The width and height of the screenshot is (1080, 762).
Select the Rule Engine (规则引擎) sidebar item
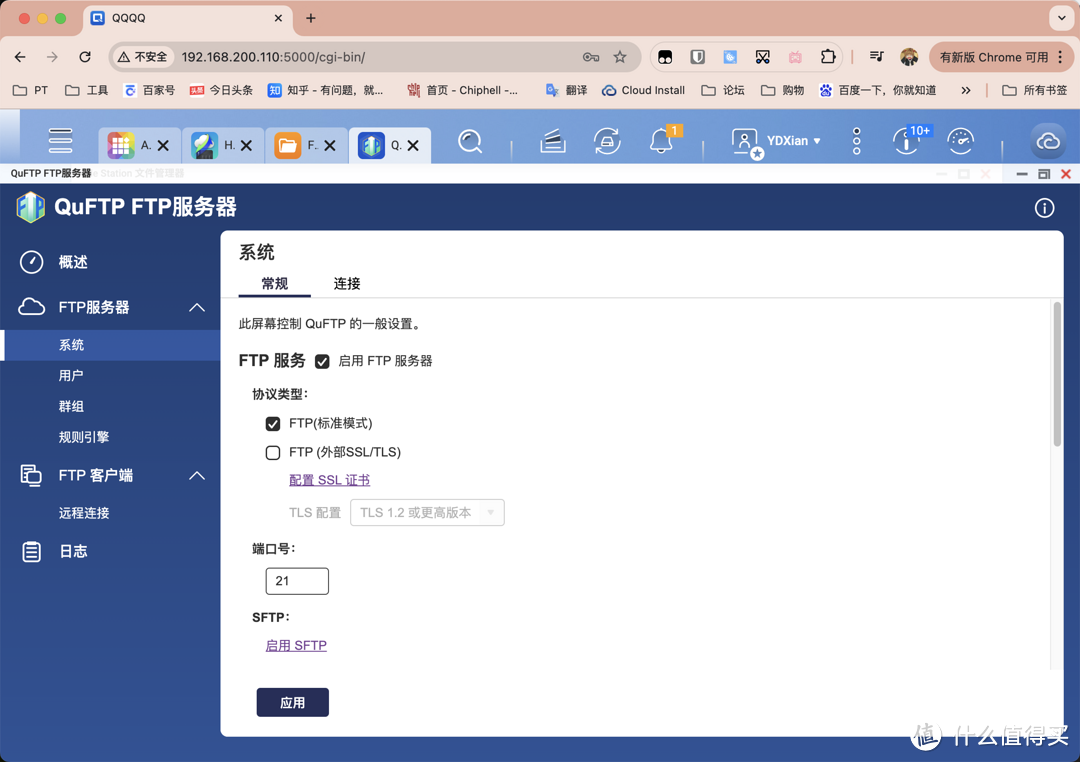pos(84,437)
